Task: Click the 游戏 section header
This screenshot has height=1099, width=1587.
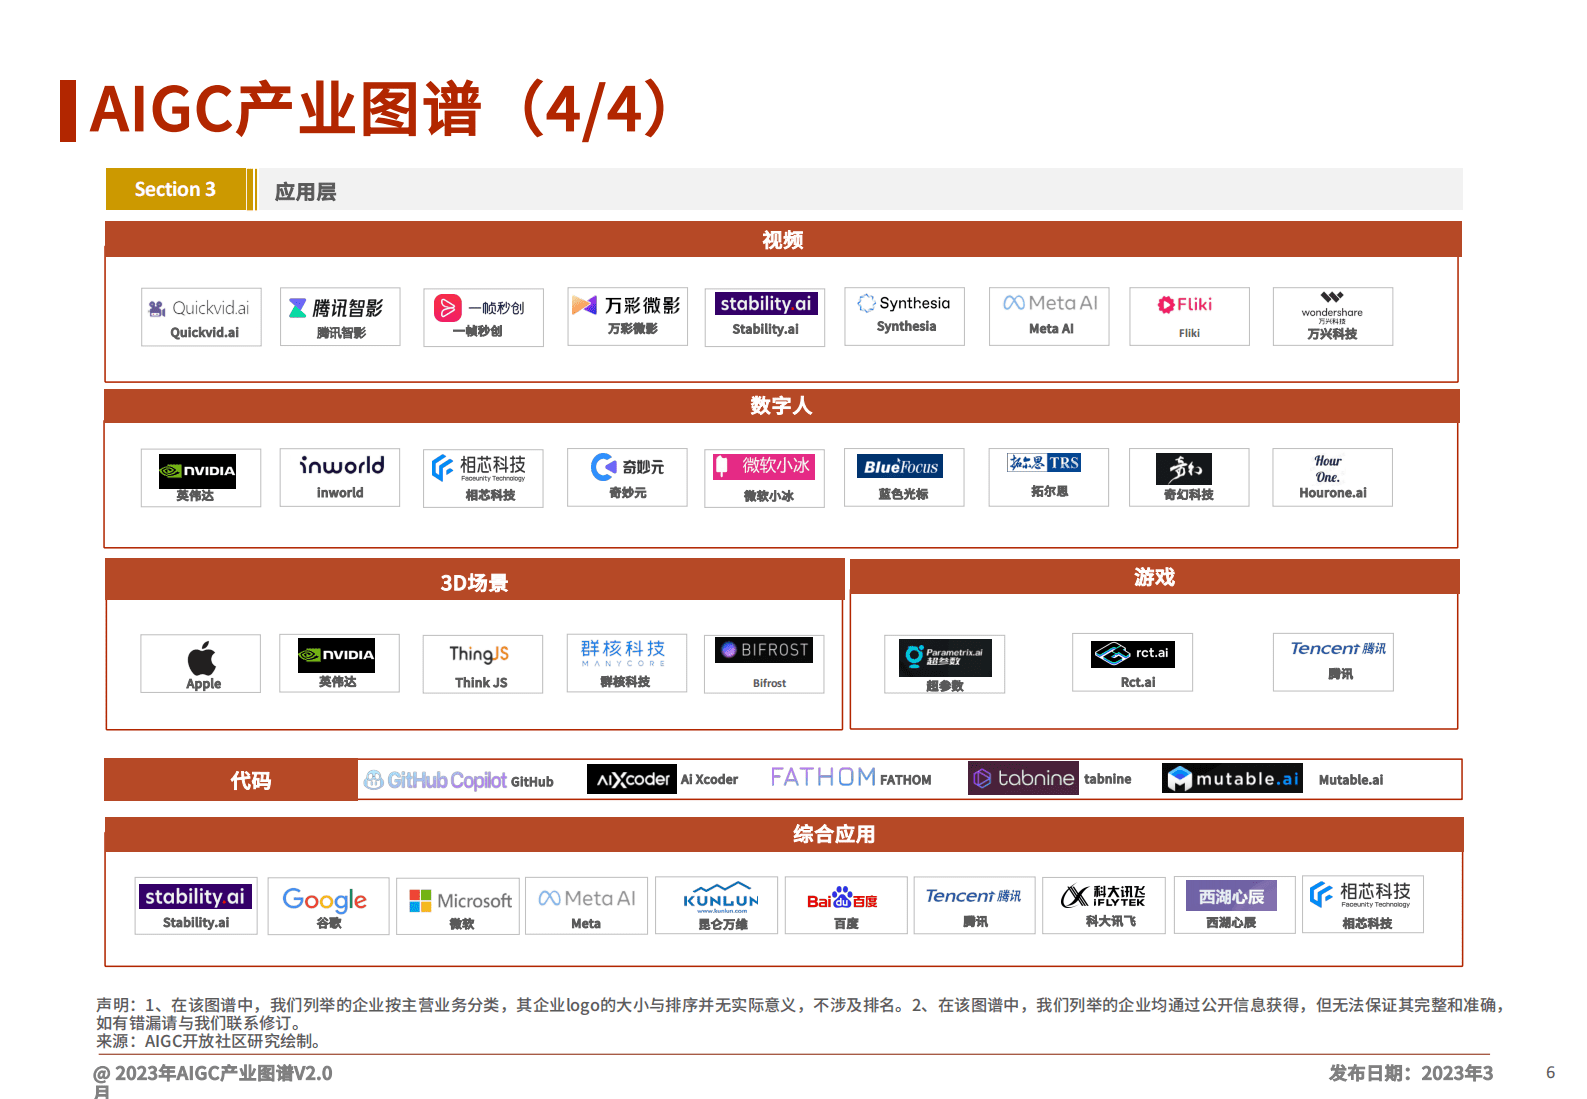Action: (x=1154, y=577)
